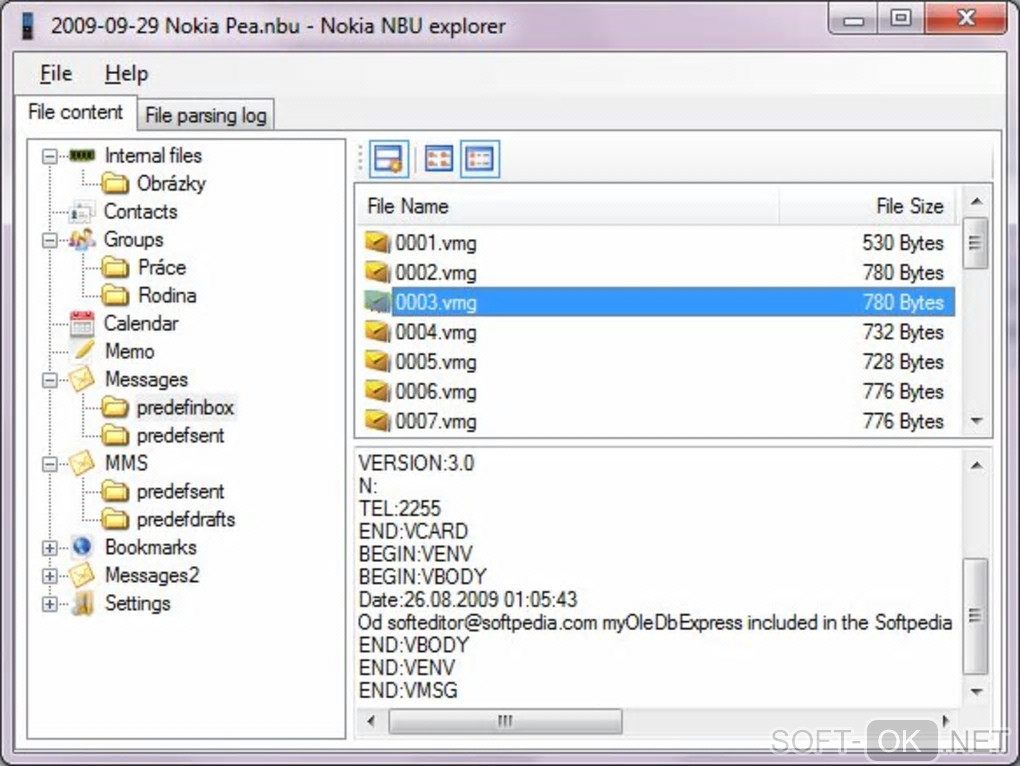Collapse the Groups tree node
Screen dimensions: 1020x766
click(49, 241)
